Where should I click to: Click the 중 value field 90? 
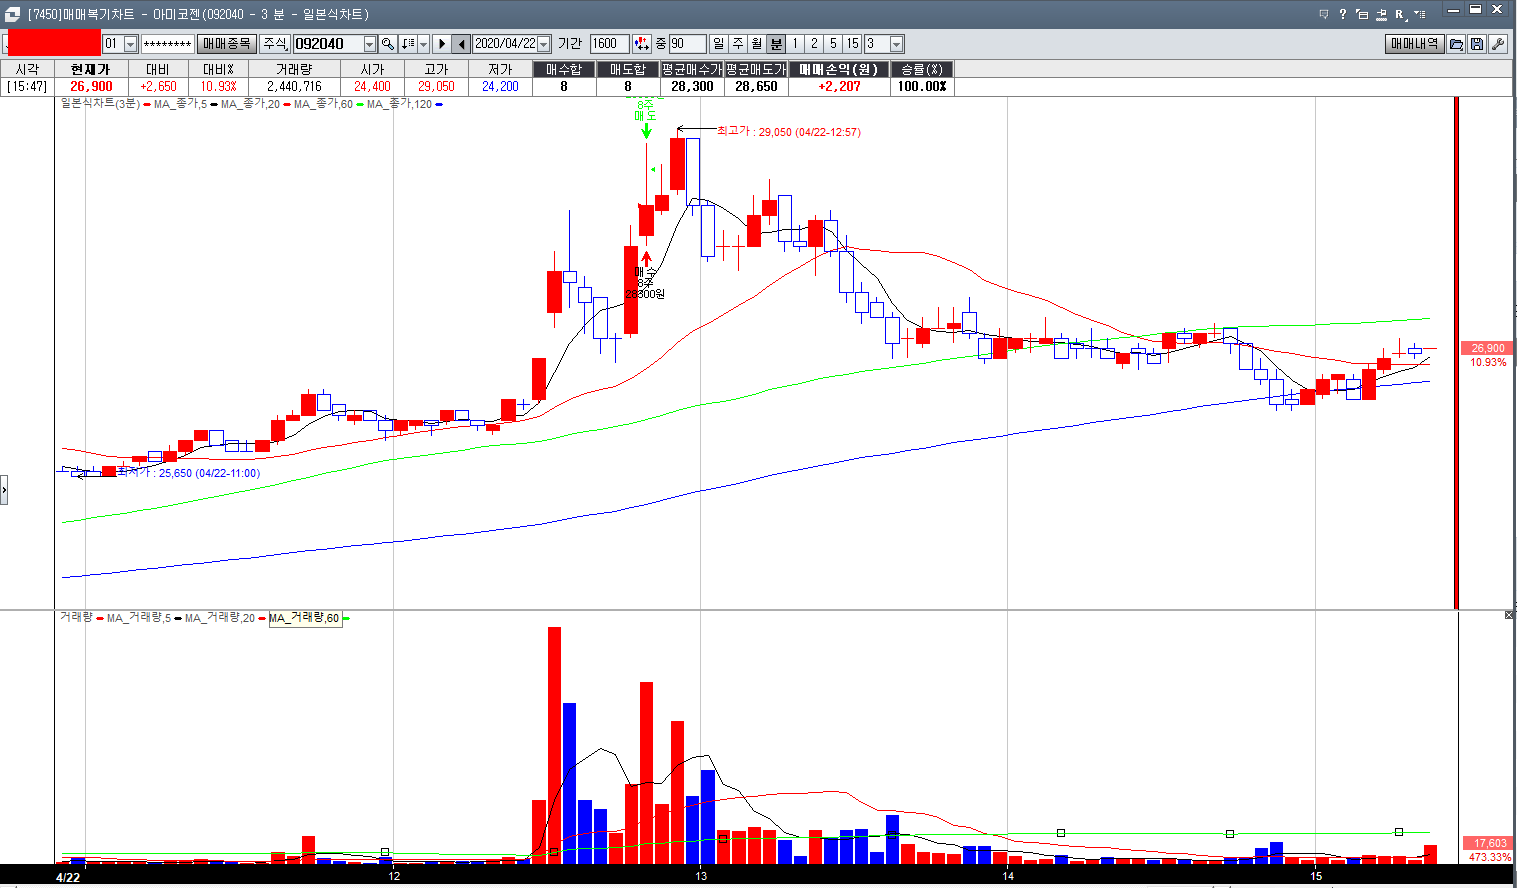click(687, 44)
